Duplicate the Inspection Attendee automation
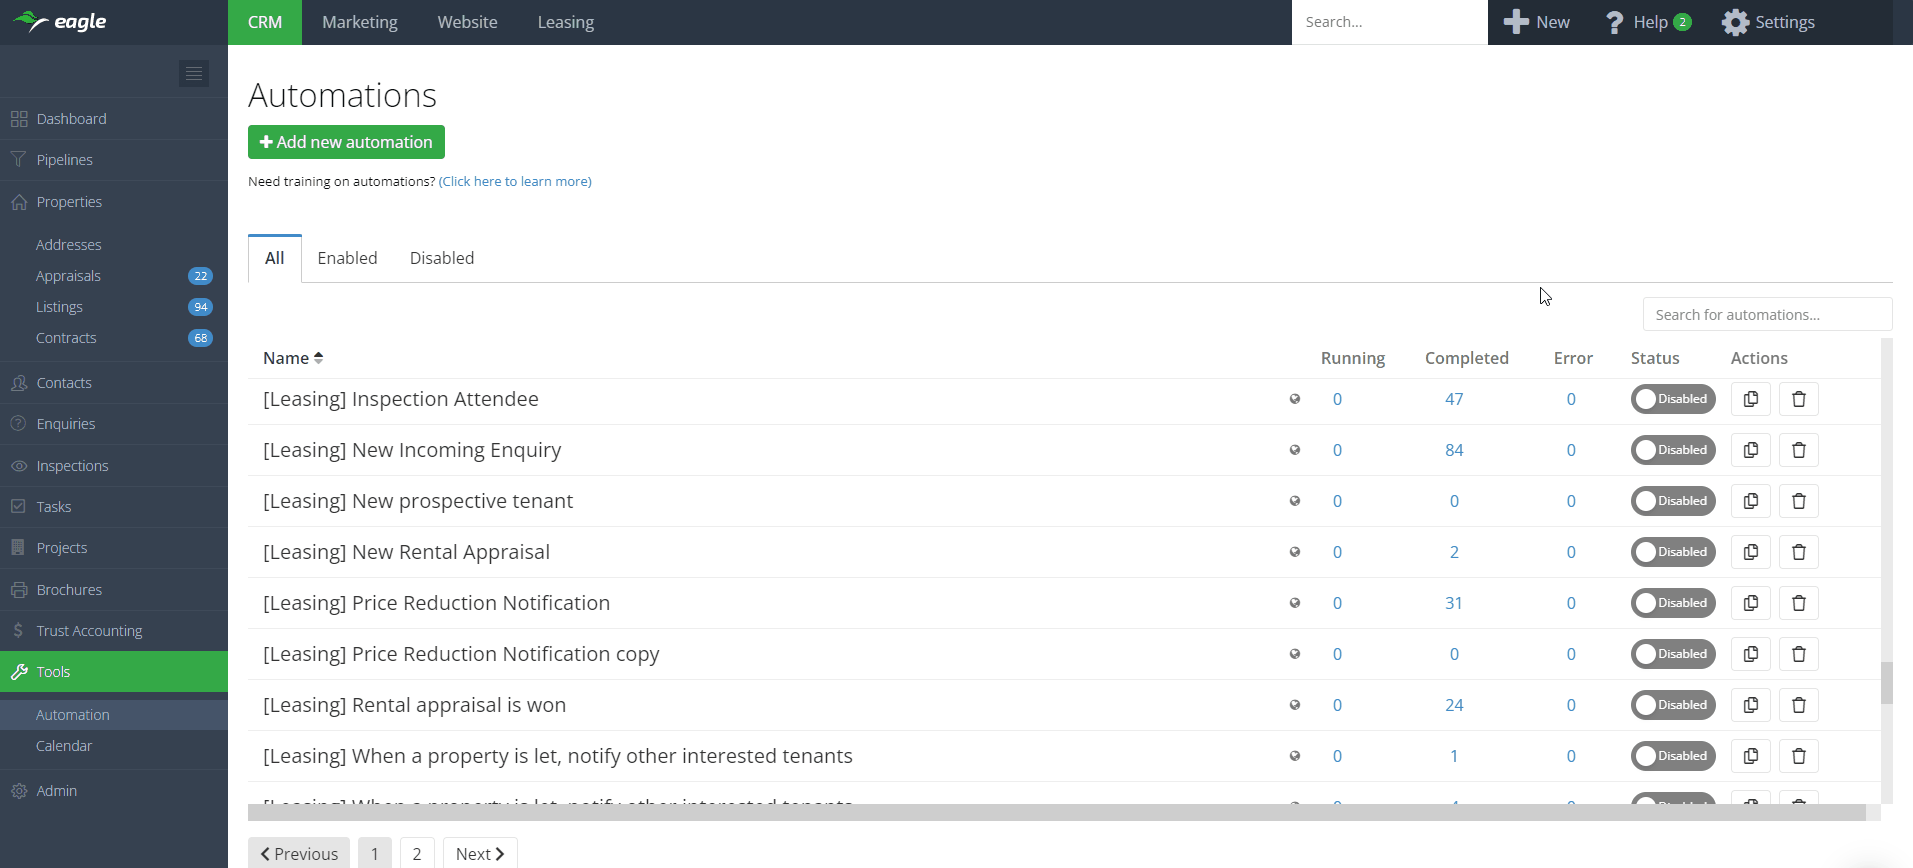Image resolution: width=1913 pixels, height=868 pixels. [1750, 399]
